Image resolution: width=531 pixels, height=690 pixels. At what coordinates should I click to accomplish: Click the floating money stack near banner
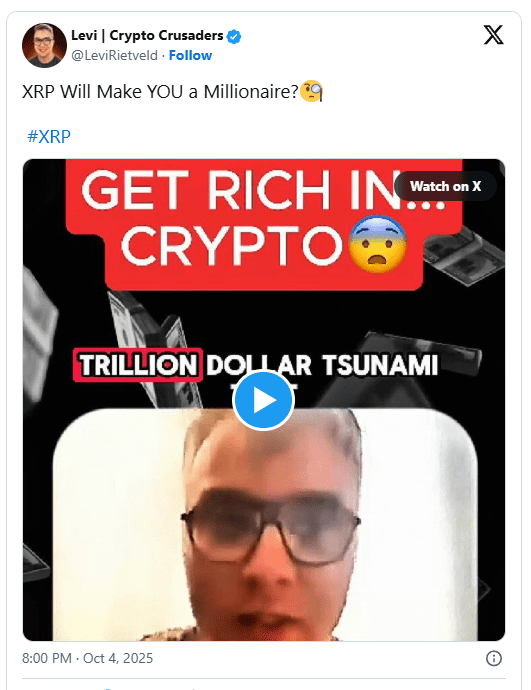tap(464, 257)
